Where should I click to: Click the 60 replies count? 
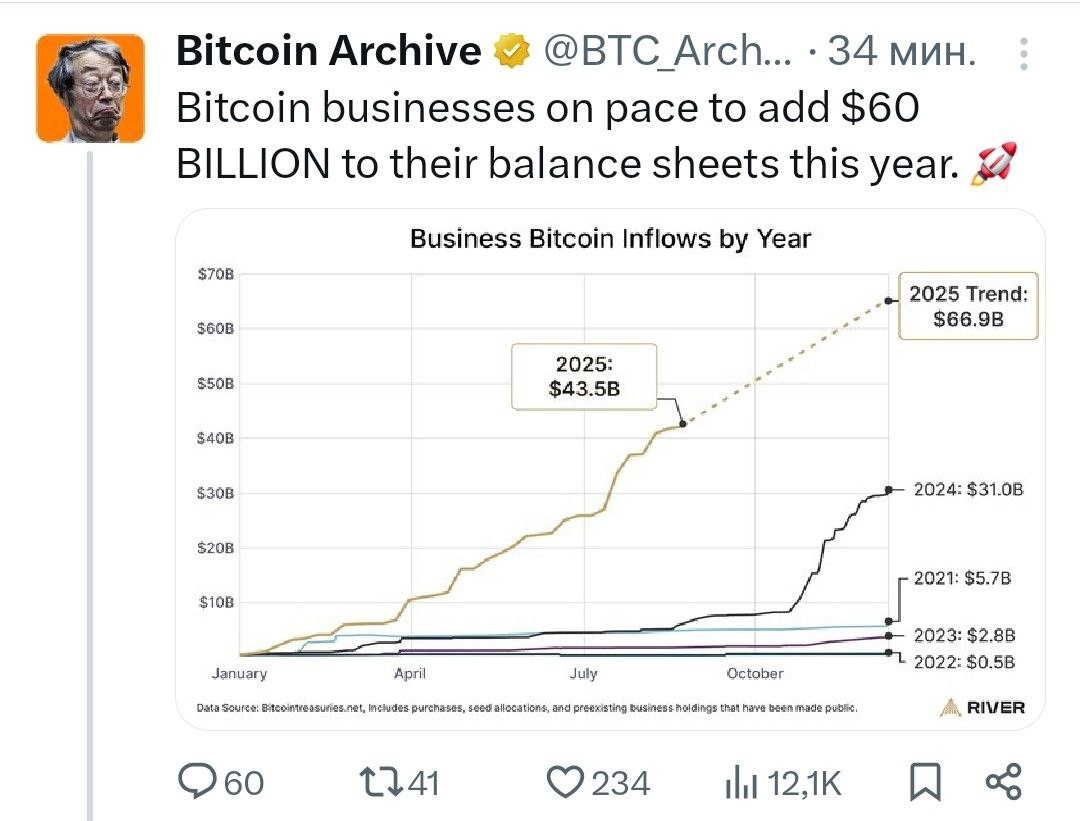[x=244, y=783]
